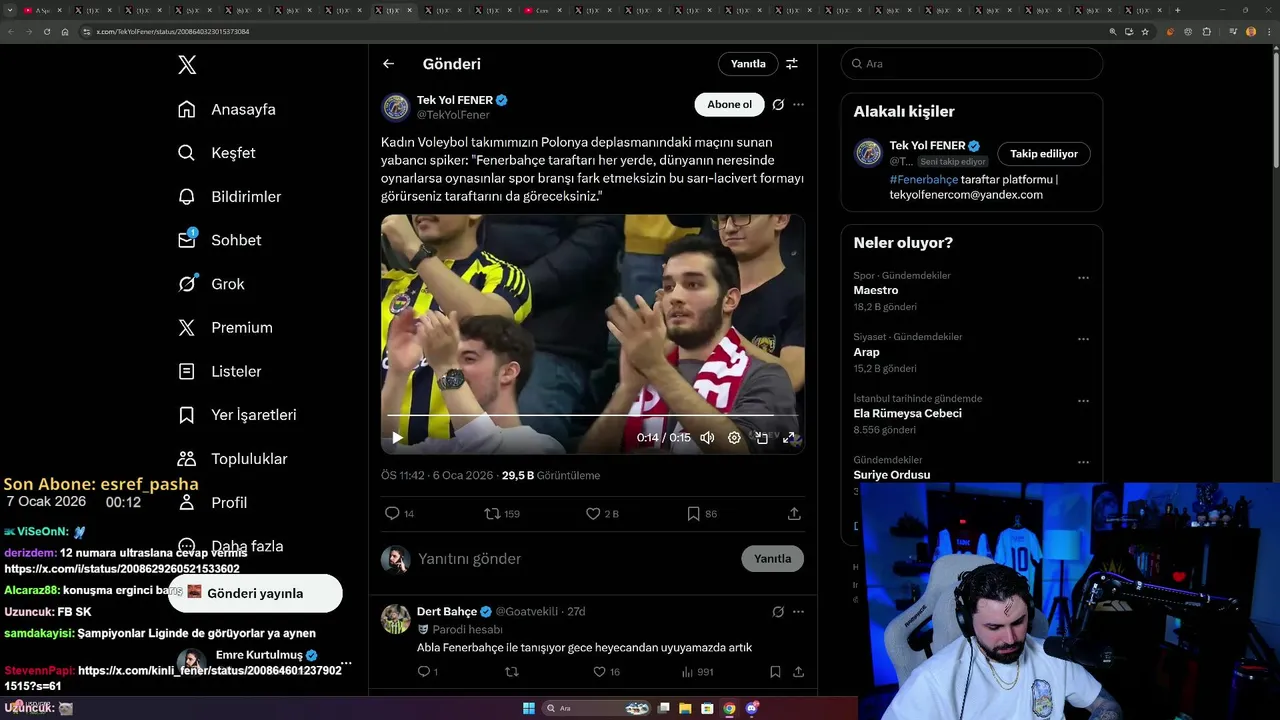Open Keşfet (explore) in the sidebar
The image size is (1280, 720).
(216, 153)
